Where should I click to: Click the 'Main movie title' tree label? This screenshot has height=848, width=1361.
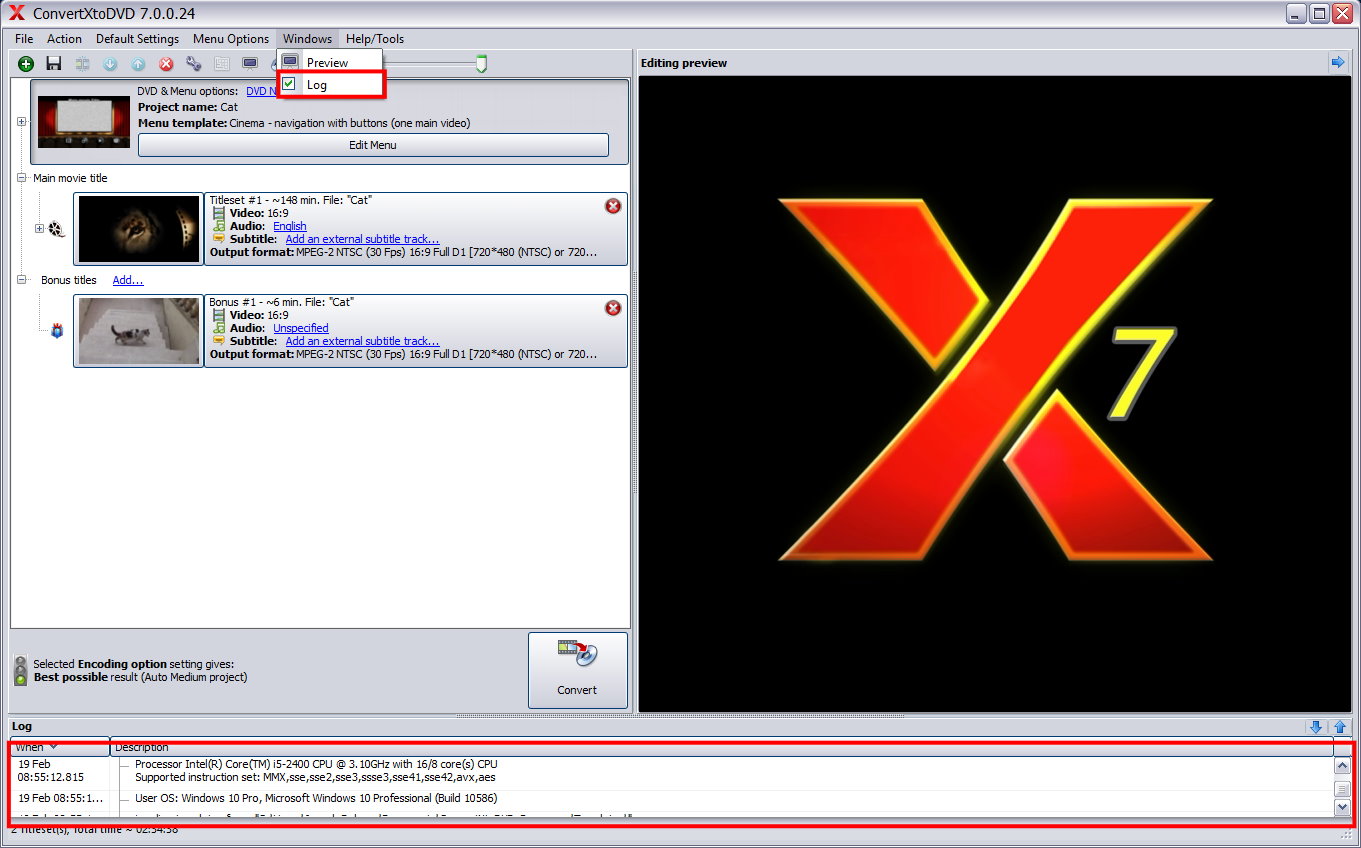[x=70, y=178]
